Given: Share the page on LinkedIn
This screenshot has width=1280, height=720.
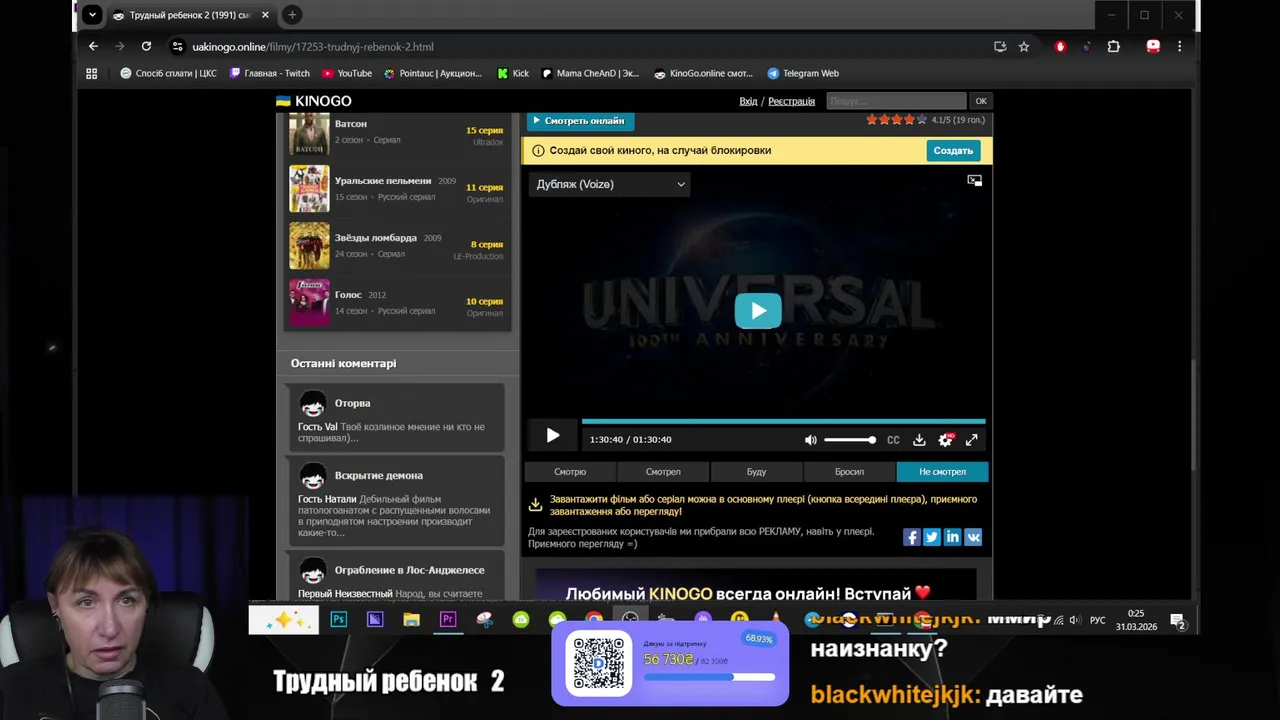Looking at the screenshot, I should coord(952,537).
